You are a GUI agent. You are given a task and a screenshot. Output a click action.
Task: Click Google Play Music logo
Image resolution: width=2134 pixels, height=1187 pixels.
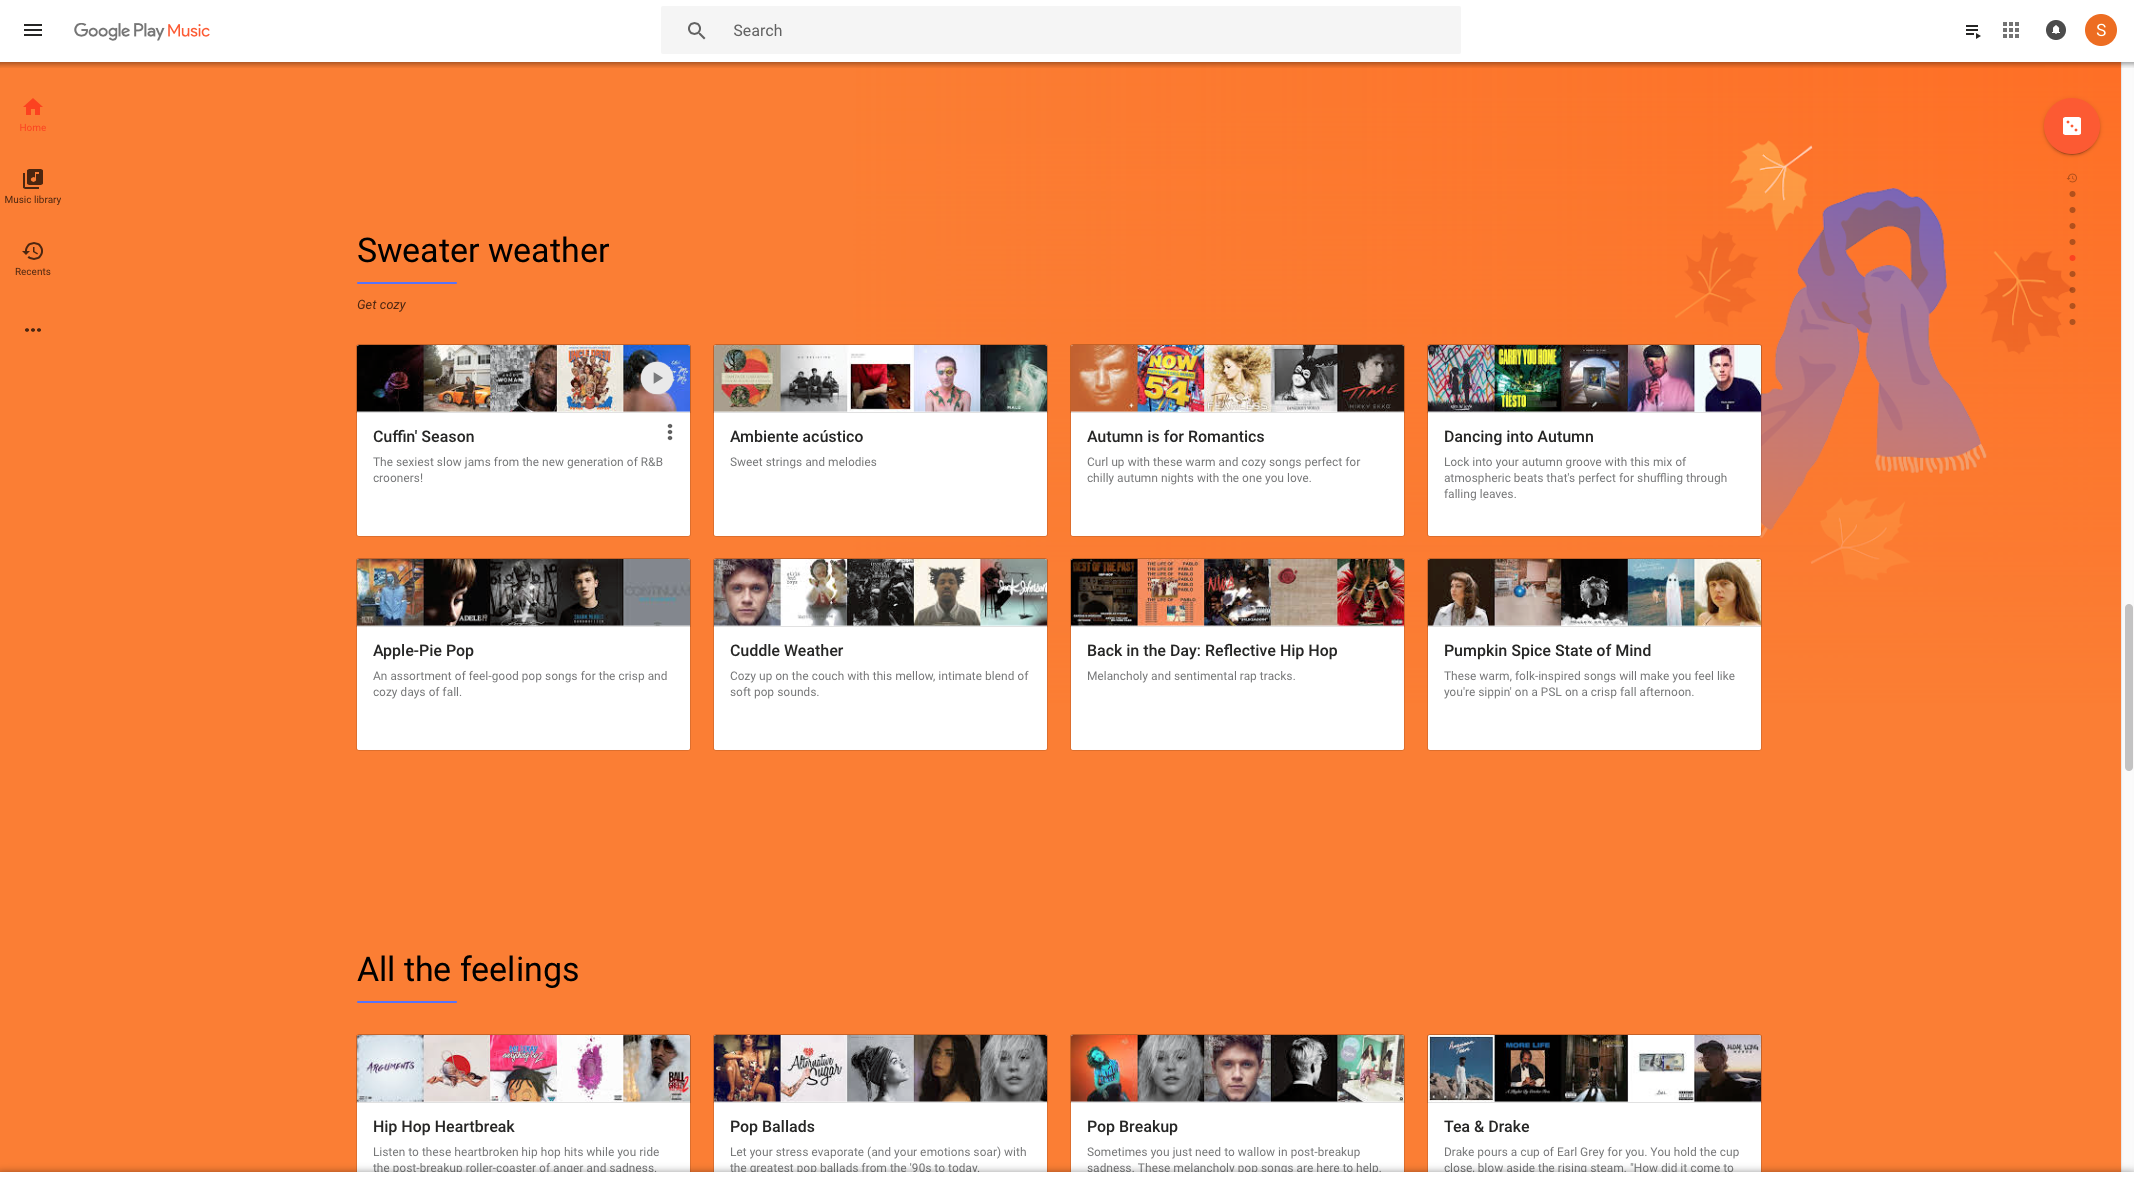(x=142, y=30)
